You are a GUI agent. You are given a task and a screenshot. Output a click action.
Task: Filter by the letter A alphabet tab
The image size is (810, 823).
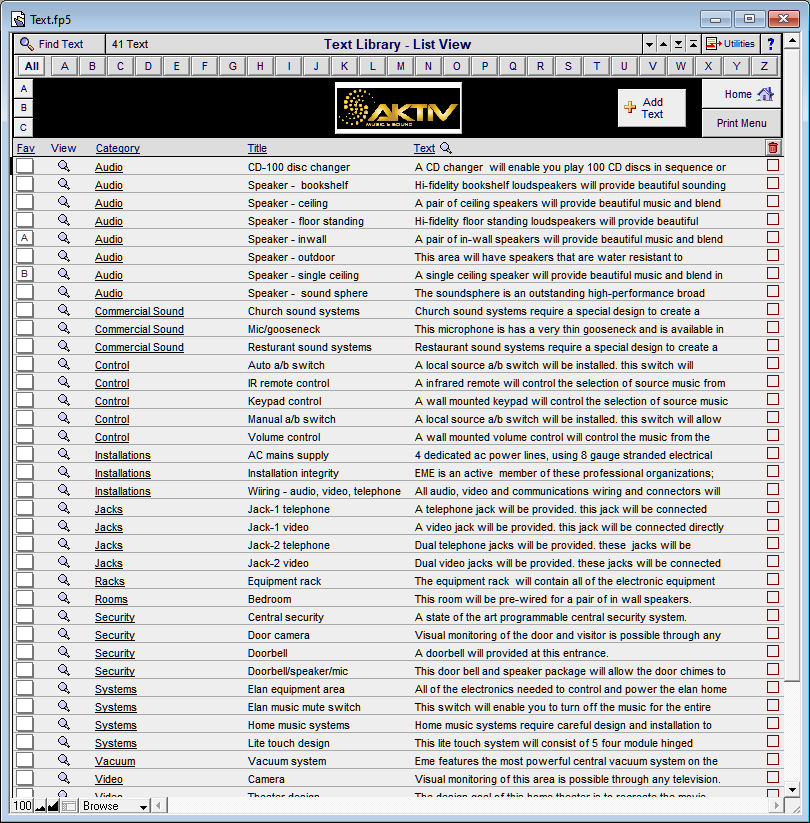[x=65, y=66]
